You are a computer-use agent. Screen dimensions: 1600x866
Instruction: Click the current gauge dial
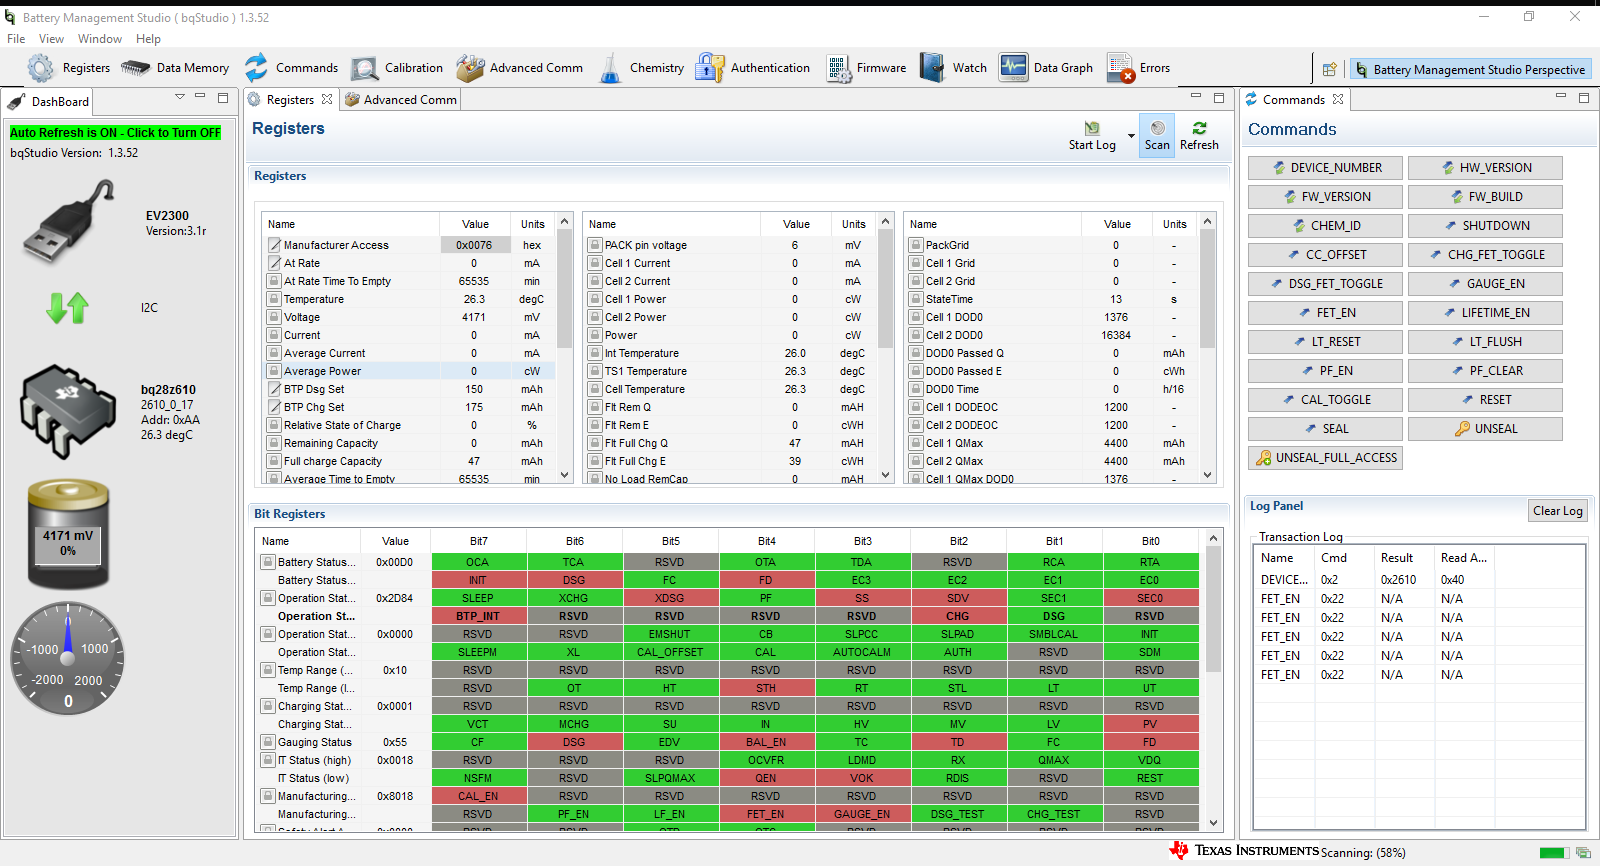[68, 658]
